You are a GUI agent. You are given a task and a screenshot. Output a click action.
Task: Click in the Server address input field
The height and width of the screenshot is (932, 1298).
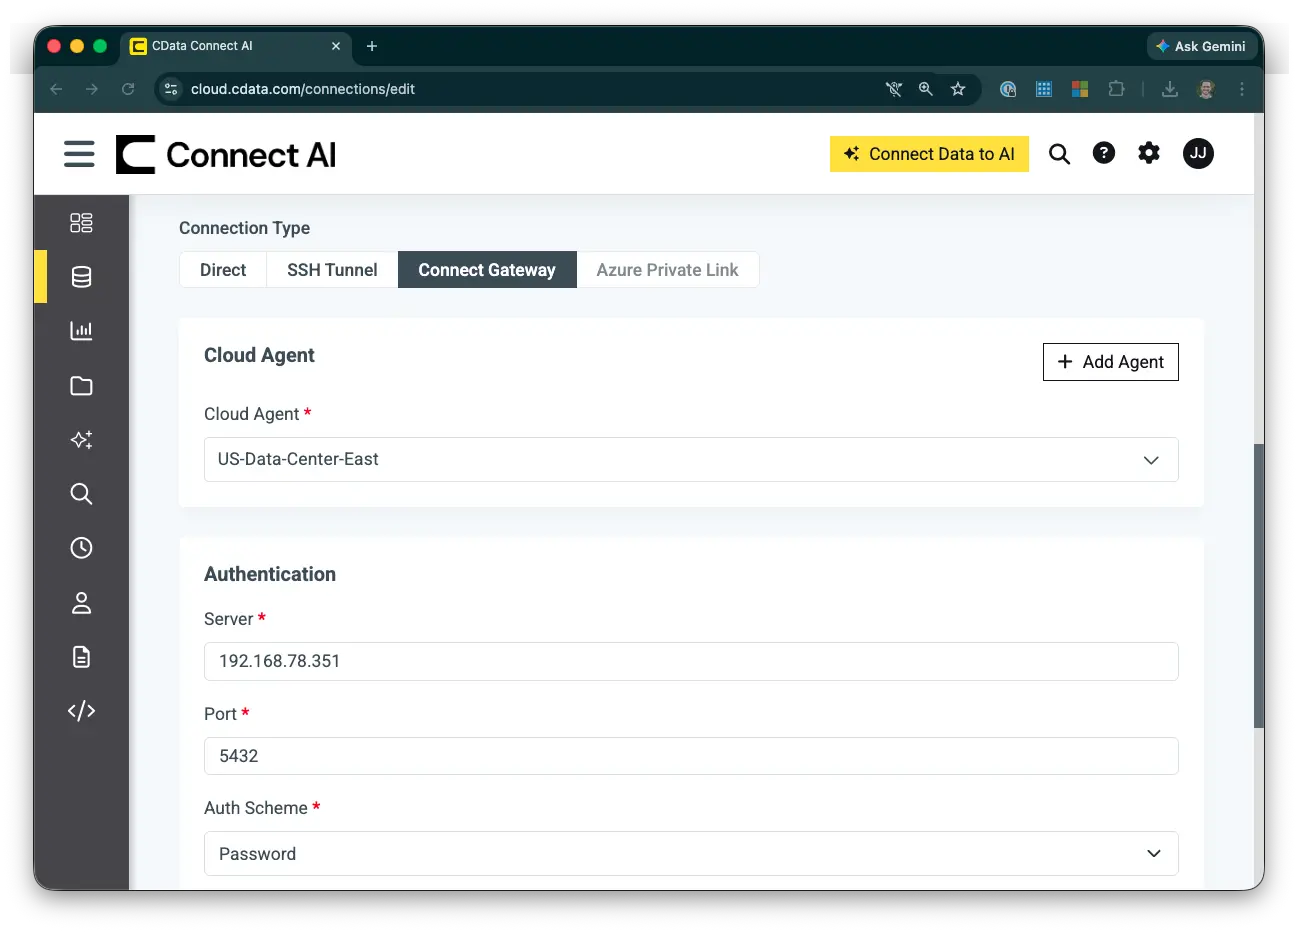[690, 661]
